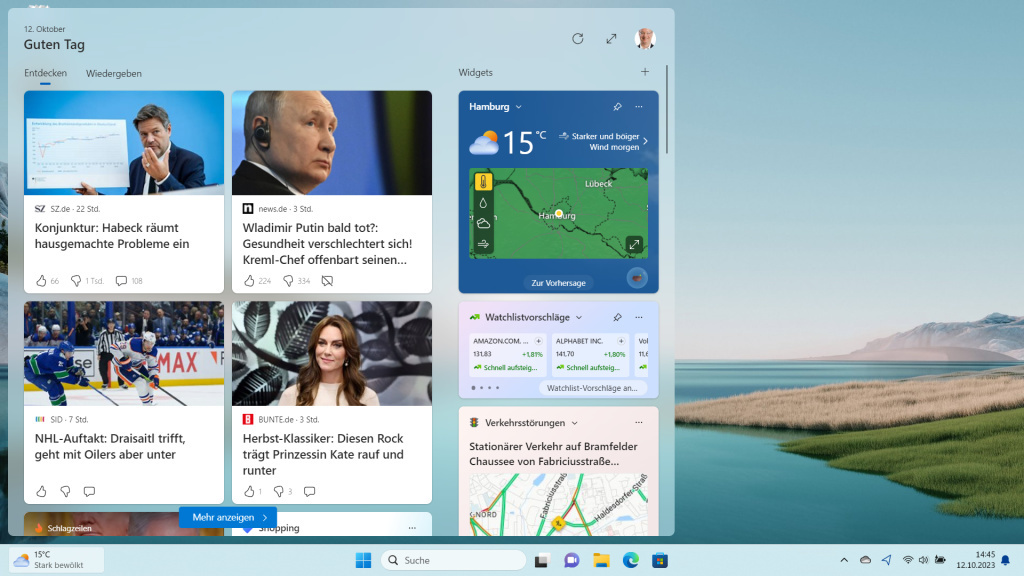Open Zur Vorhersage forecast link
This screenshot has width=1024, height=576.
[x=558, y=283]
